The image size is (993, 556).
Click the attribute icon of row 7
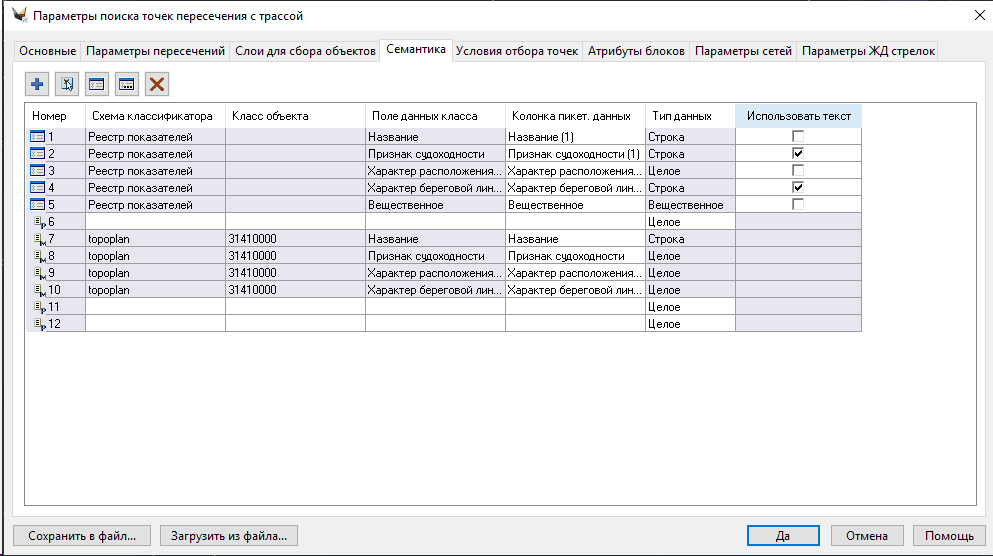tap(40, 239)
